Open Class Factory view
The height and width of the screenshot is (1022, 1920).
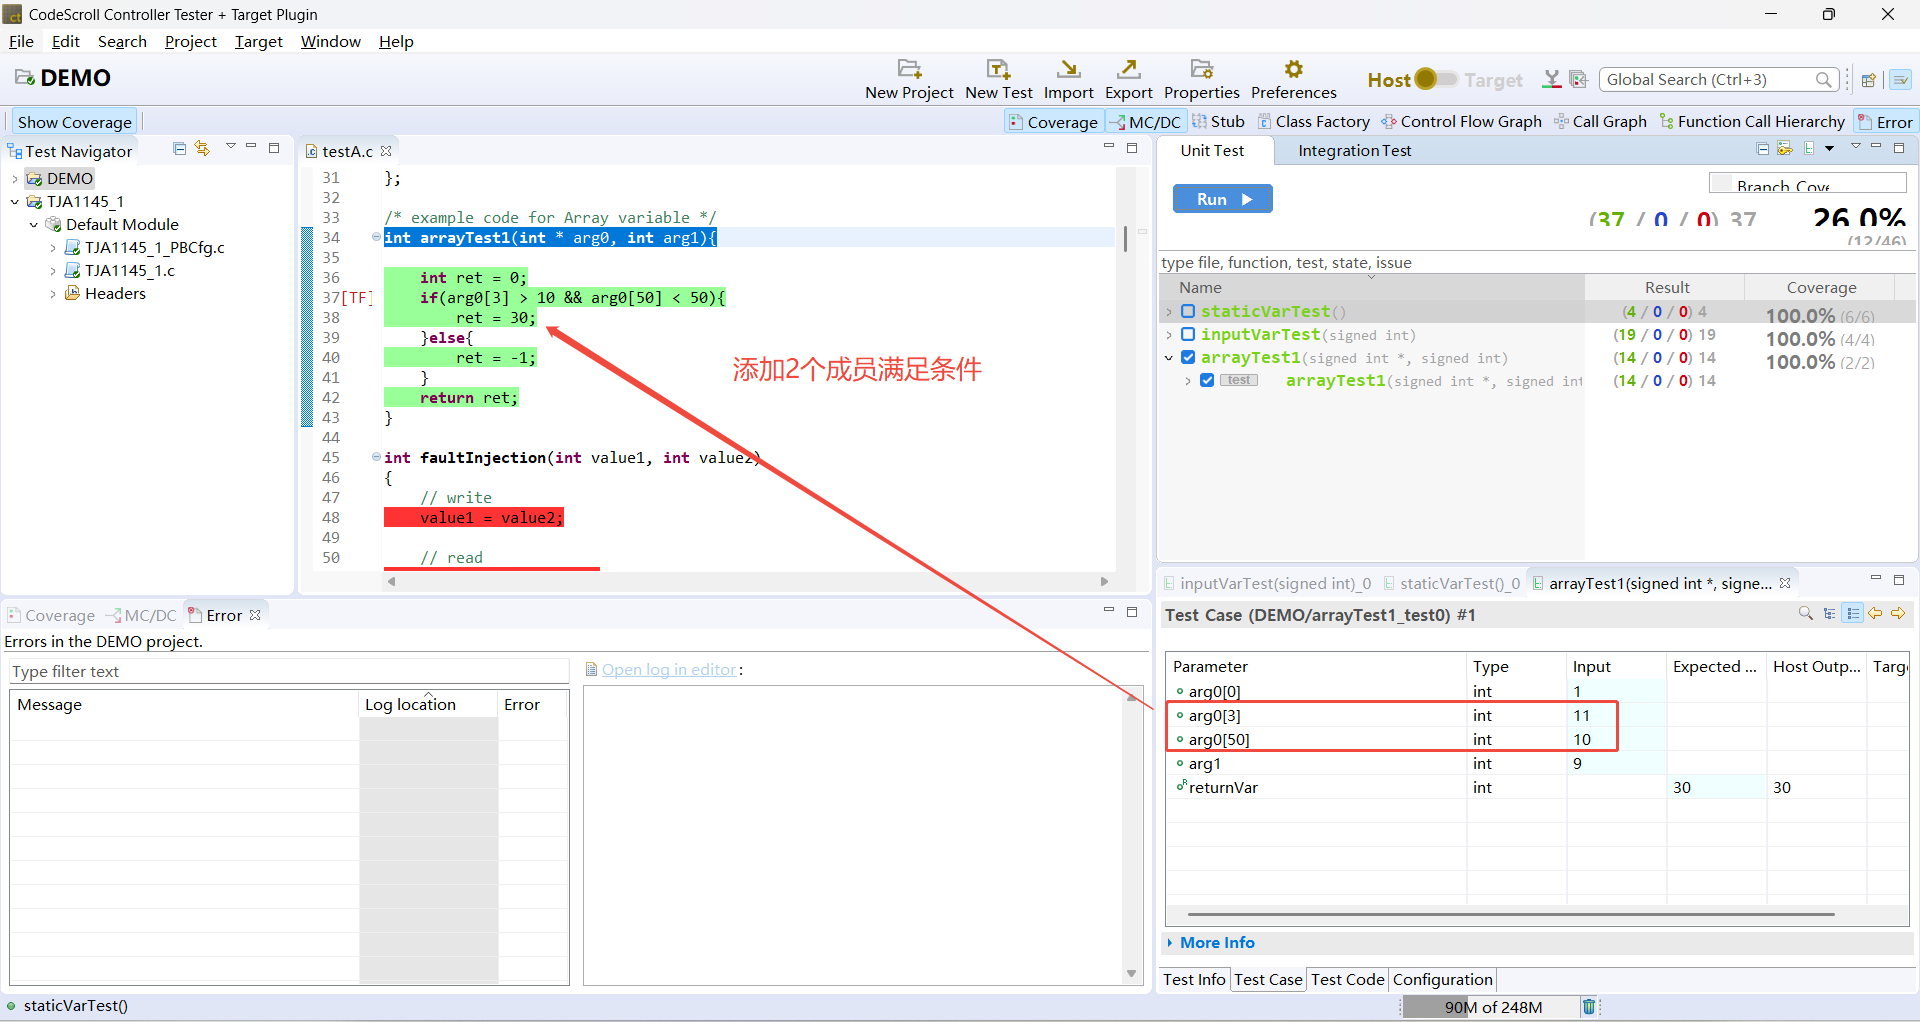1314,122
